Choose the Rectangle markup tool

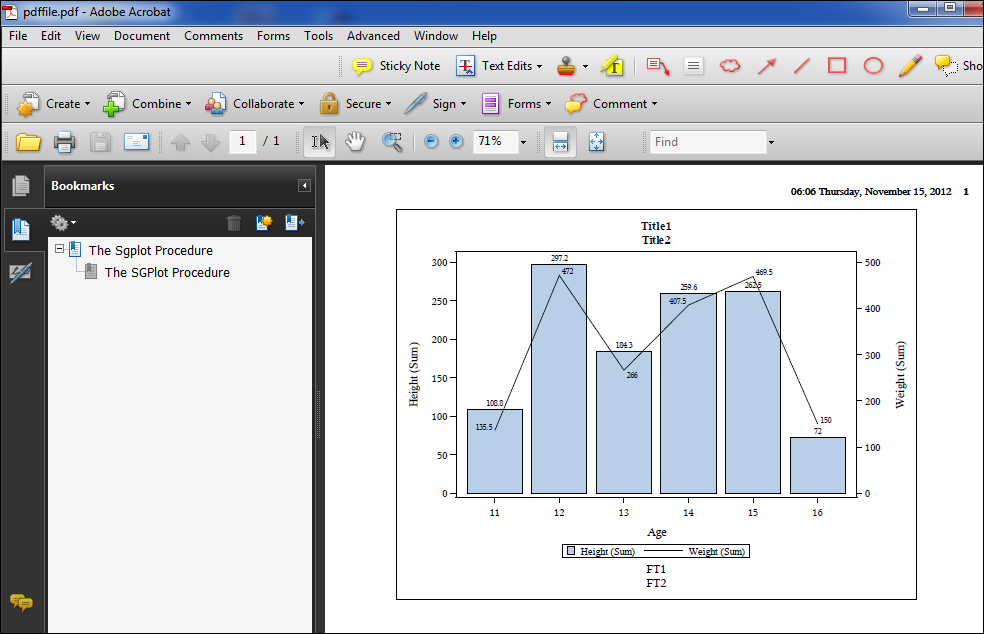(x=837, y=66)
